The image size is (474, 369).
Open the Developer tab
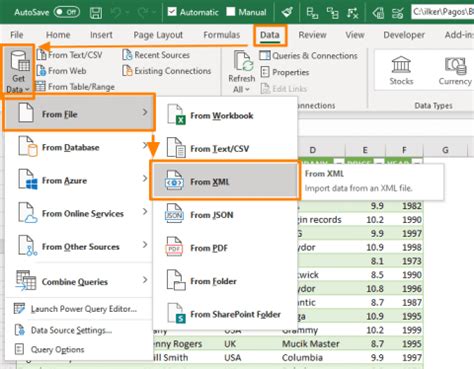[x=404, y=35]
